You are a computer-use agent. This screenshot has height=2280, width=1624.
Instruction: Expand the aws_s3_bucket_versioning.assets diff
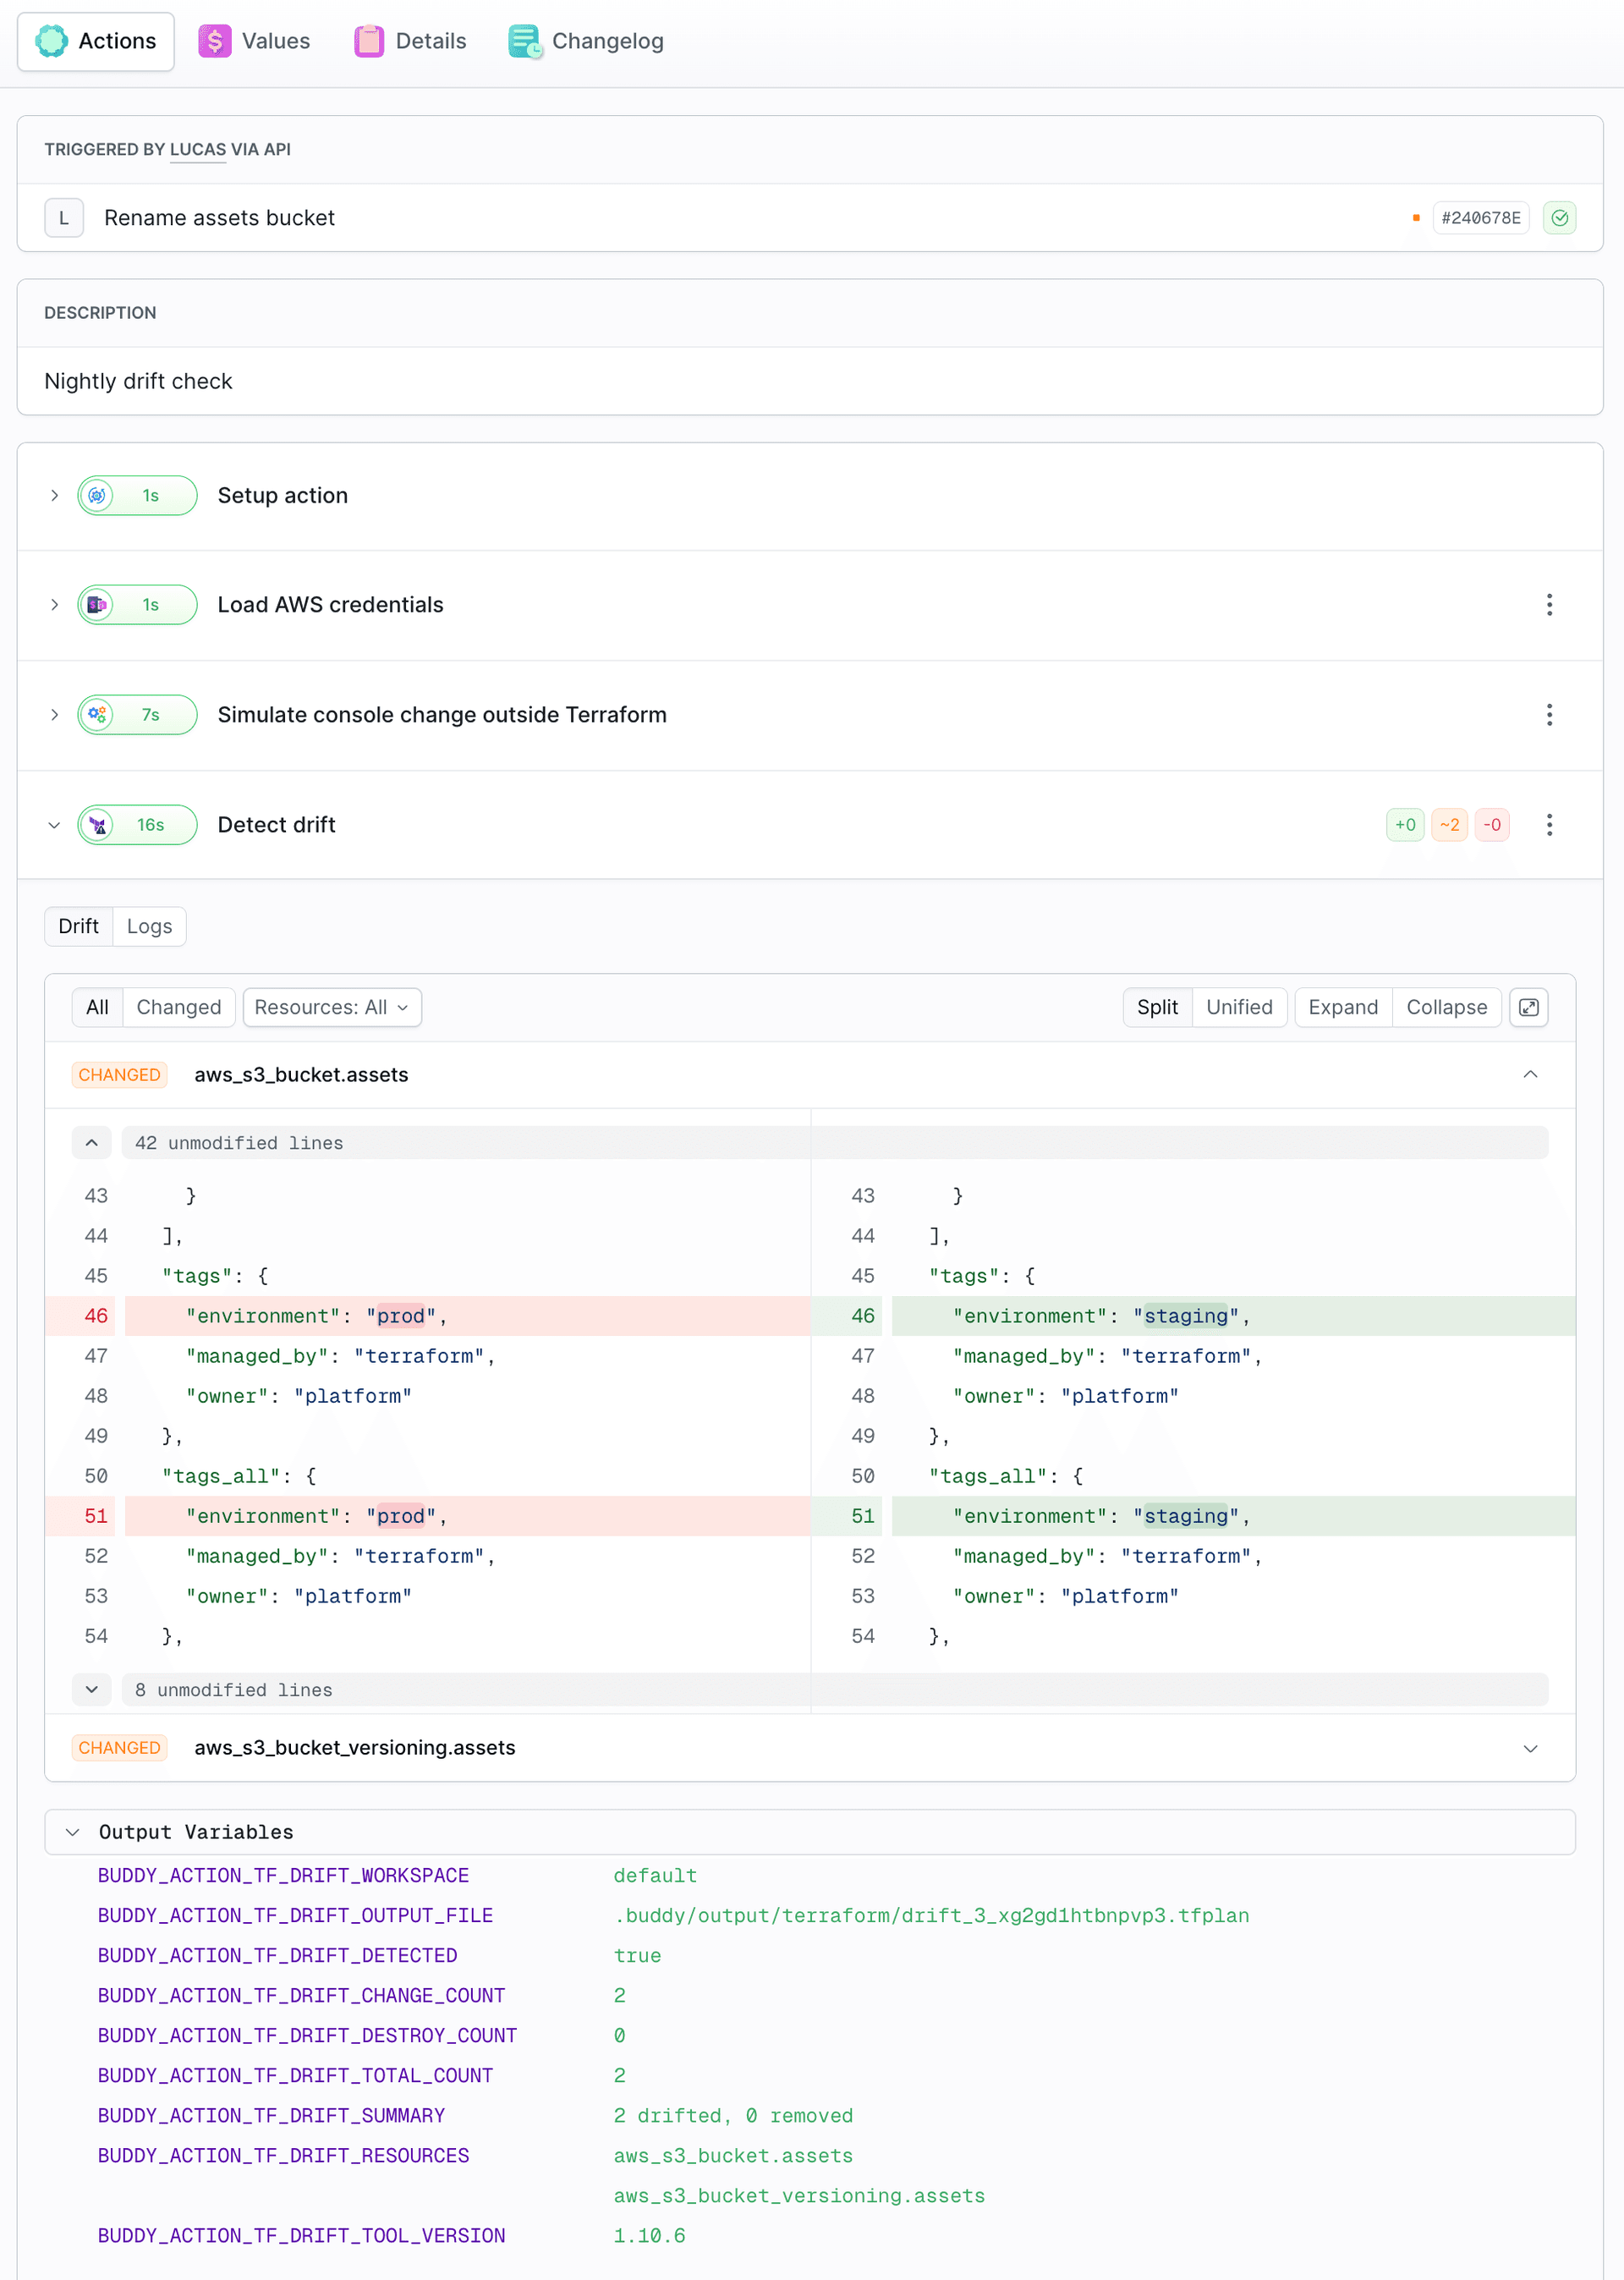tap(1530, 1748)
